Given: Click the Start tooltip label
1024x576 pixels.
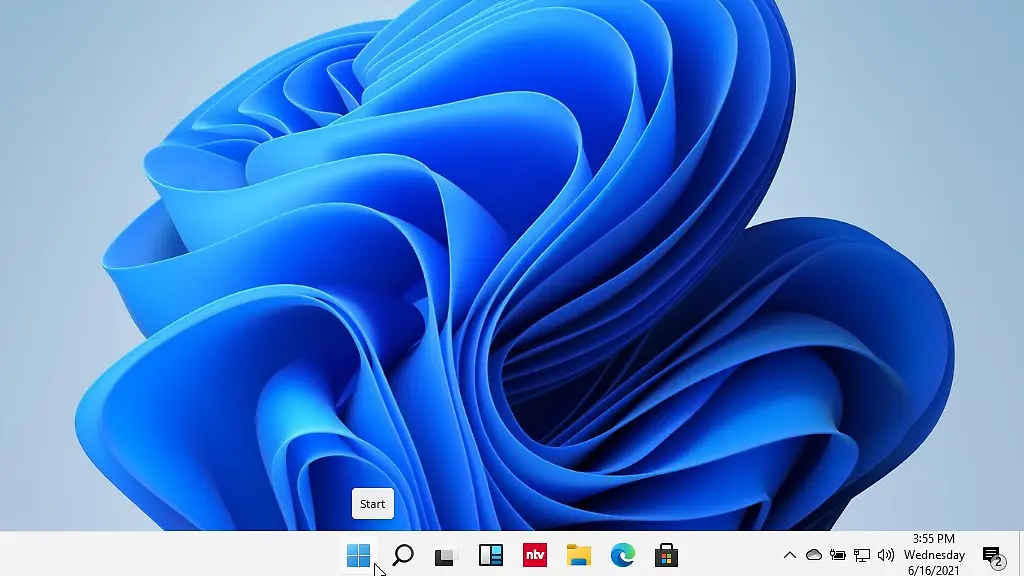Looking at the screenshot, I should pyautogui.click(x=372, y=504).
